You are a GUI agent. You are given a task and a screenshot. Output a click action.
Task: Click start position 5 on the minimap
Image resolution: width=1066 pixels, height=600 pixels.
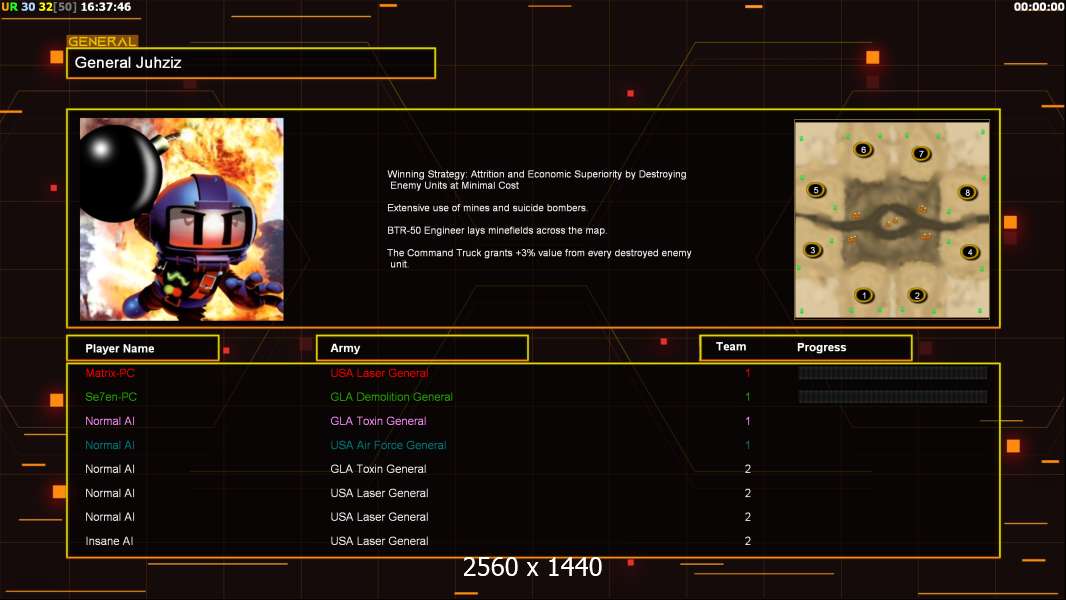click(x=816, y=190)
